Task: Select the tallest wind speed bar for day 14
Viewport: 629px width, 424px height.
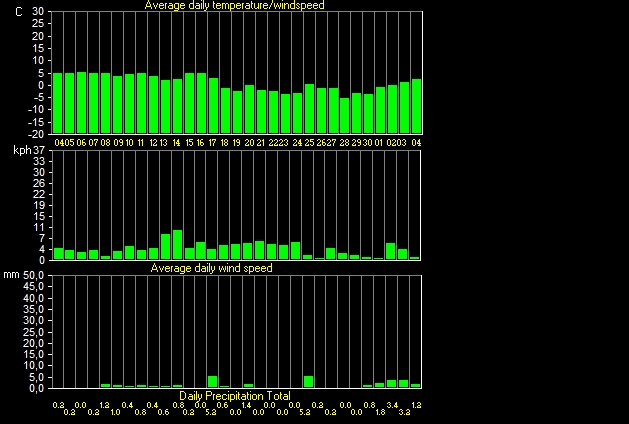Action: 177,245
